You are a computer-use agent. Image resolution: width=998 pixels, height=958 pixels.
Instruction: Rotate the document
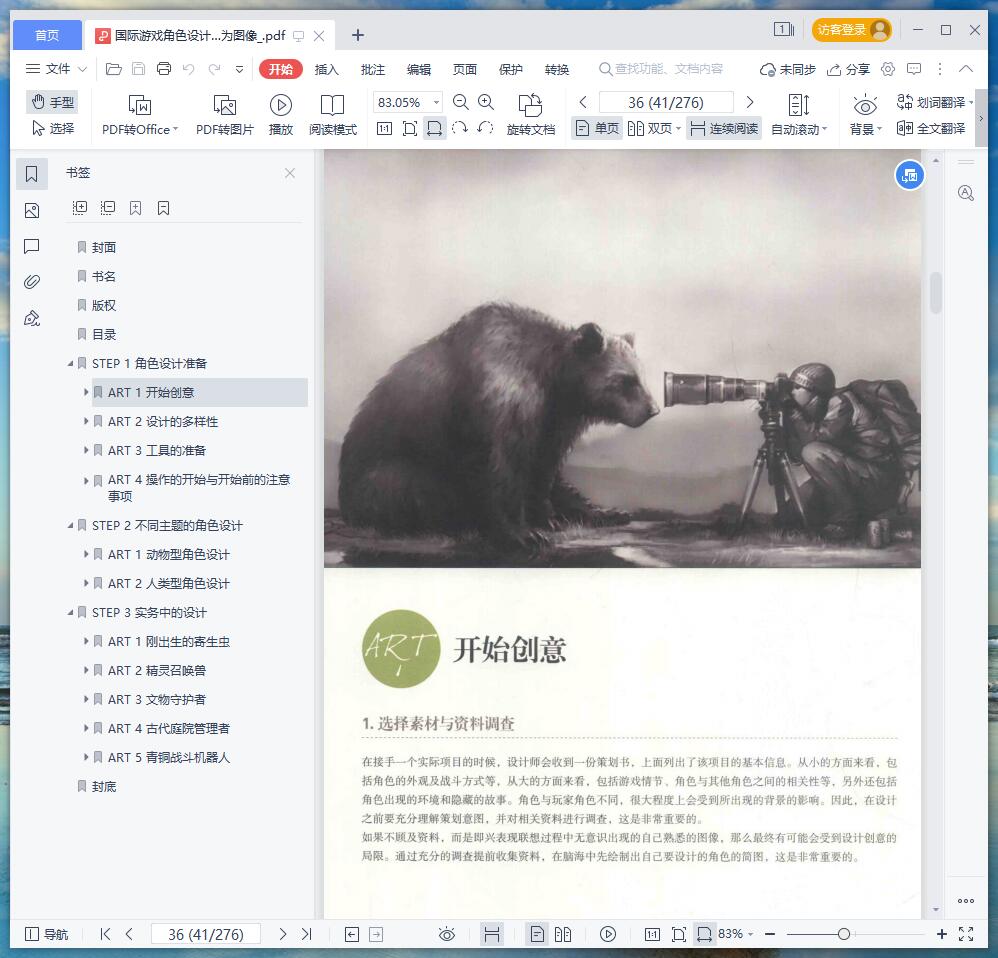click(531, 115)
